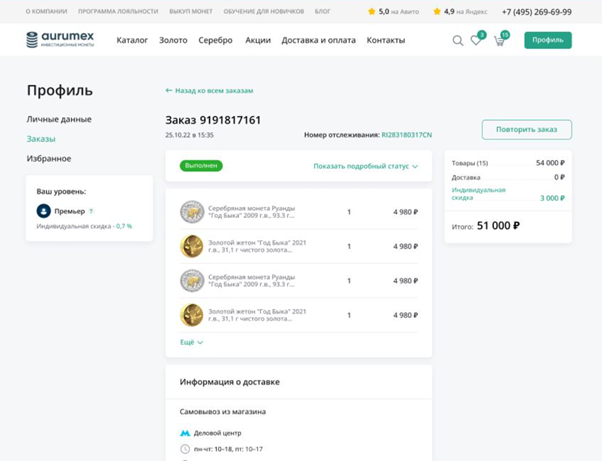
Task: Open tracking number RI283180317CN link
Action: click(406, 135)
